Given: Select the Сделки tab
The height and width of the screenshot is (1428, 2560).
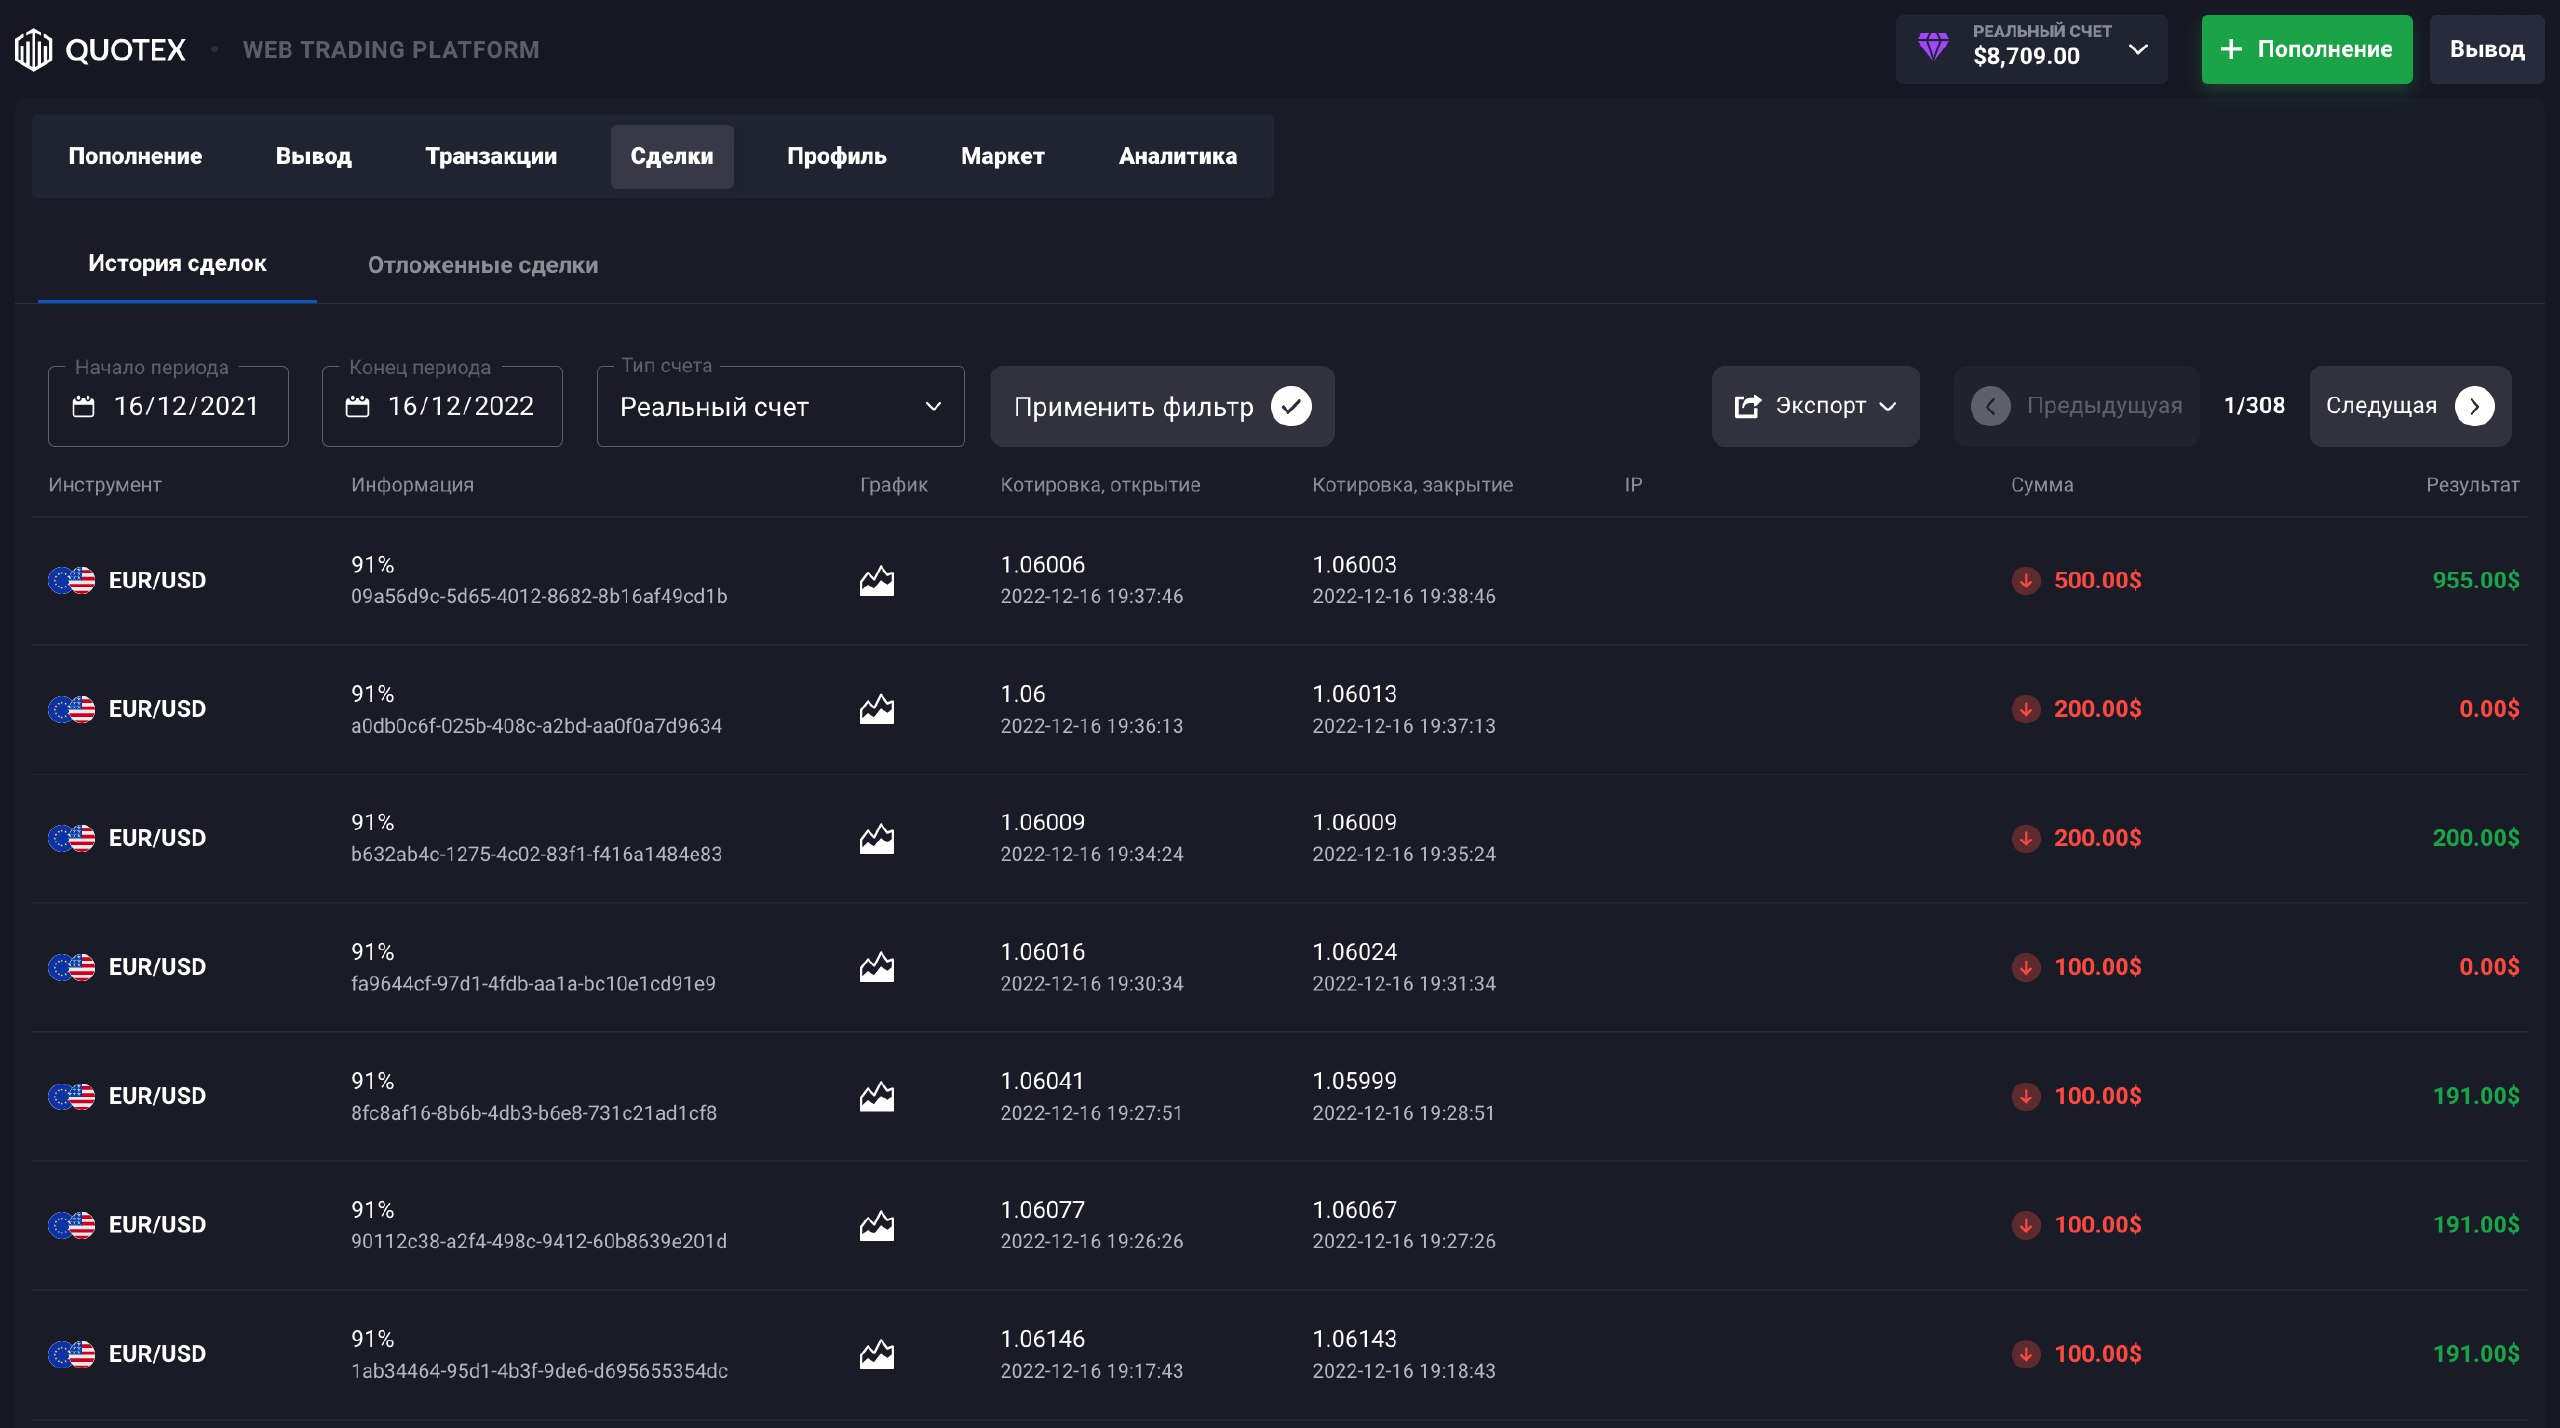Looking at the screenshot, I should point(672,156).
